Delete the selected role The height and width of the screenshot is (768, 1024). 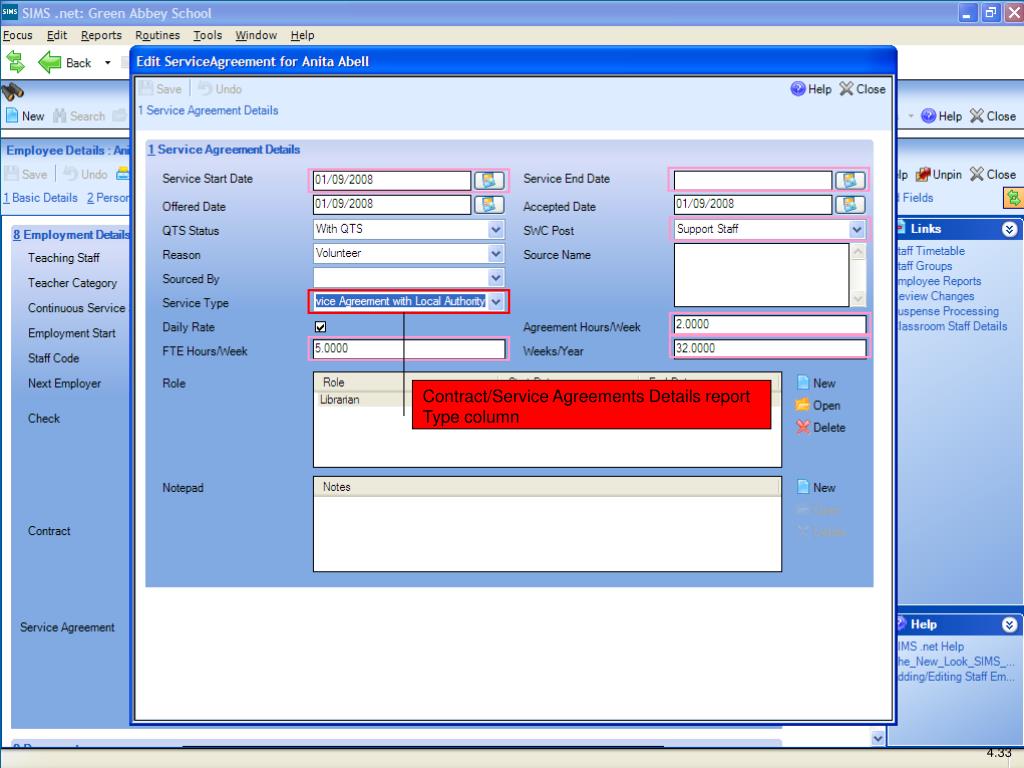(x=820, y=428)
